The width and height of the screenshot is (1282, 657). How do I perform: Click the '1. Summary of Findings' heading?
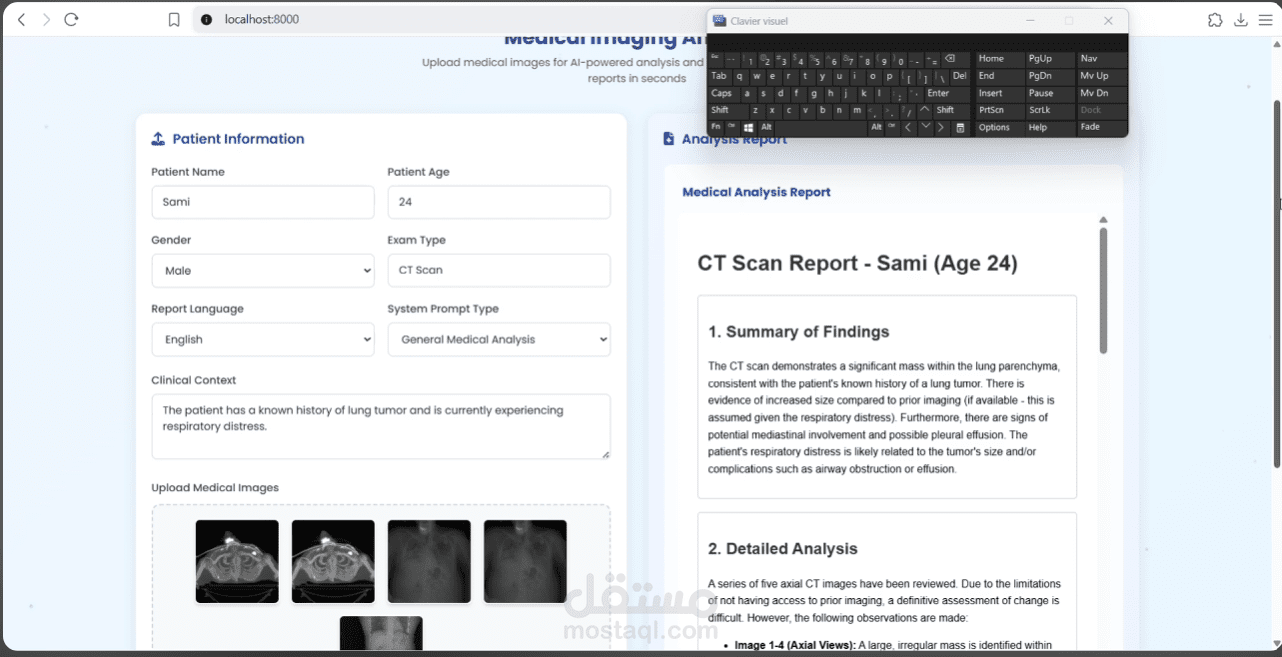pos(799,332)
